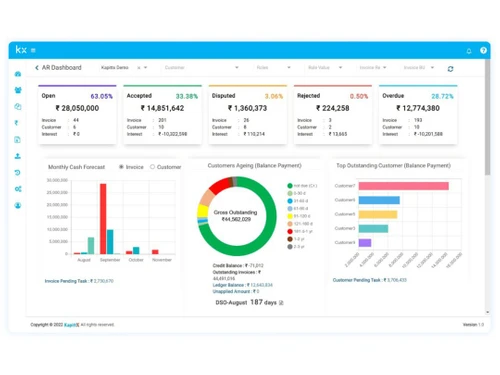
Task: Click the purple Customer9 bar
Action: click(x=365, y=243)
